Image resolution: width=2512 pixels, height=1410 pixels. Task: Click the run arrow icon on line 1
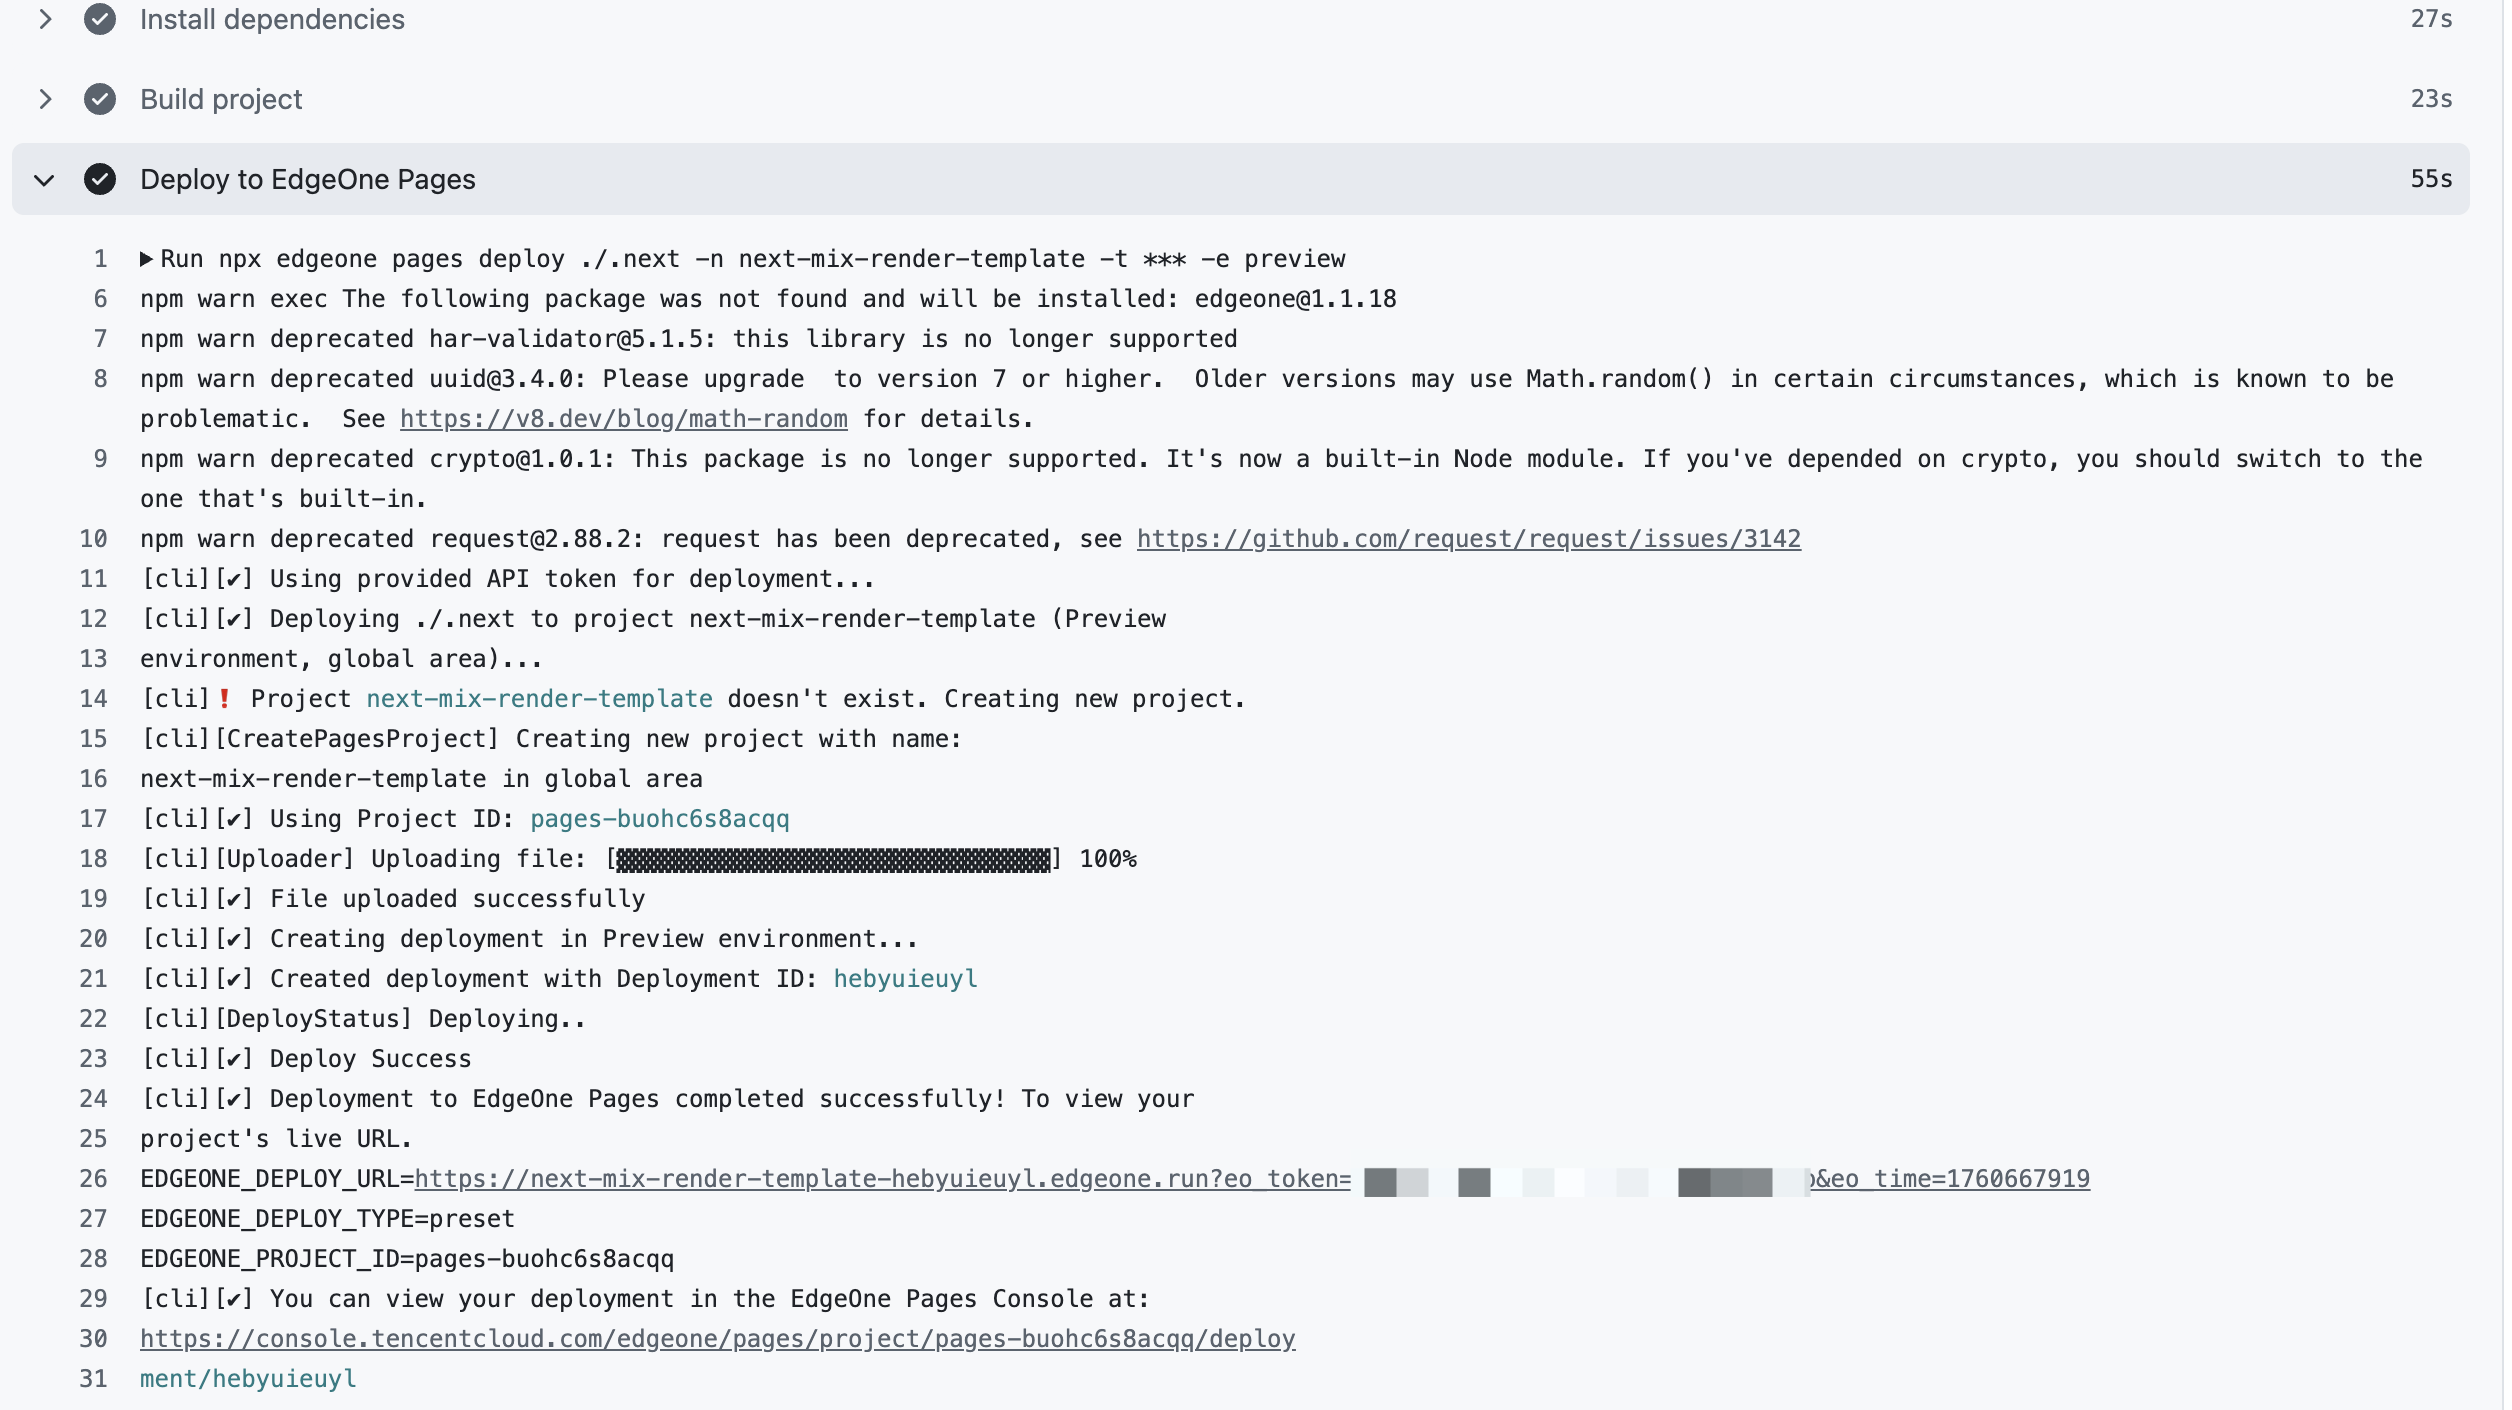pos(146,258)
